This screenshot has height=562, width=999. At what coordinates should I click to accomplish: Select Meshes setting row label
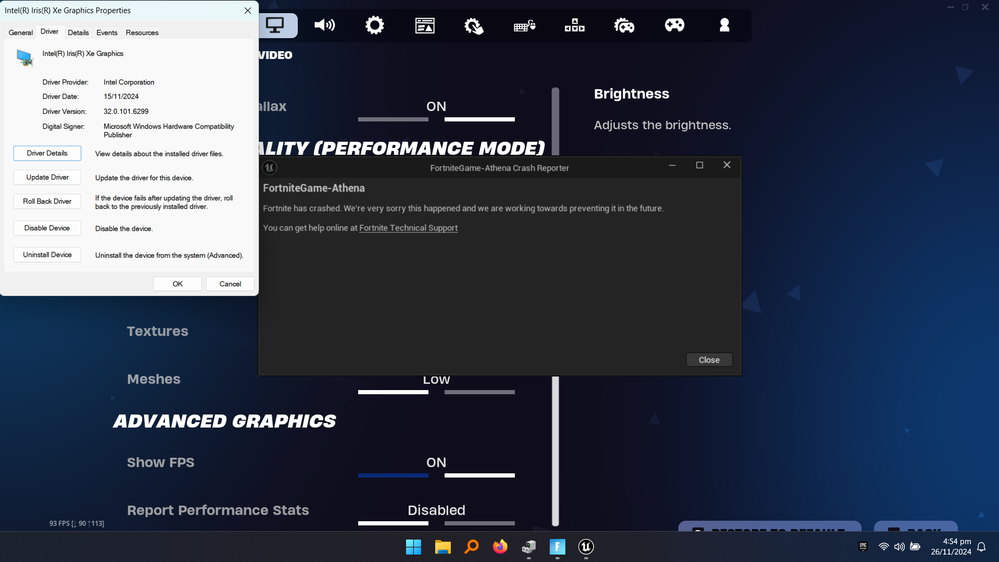point(154,379)
